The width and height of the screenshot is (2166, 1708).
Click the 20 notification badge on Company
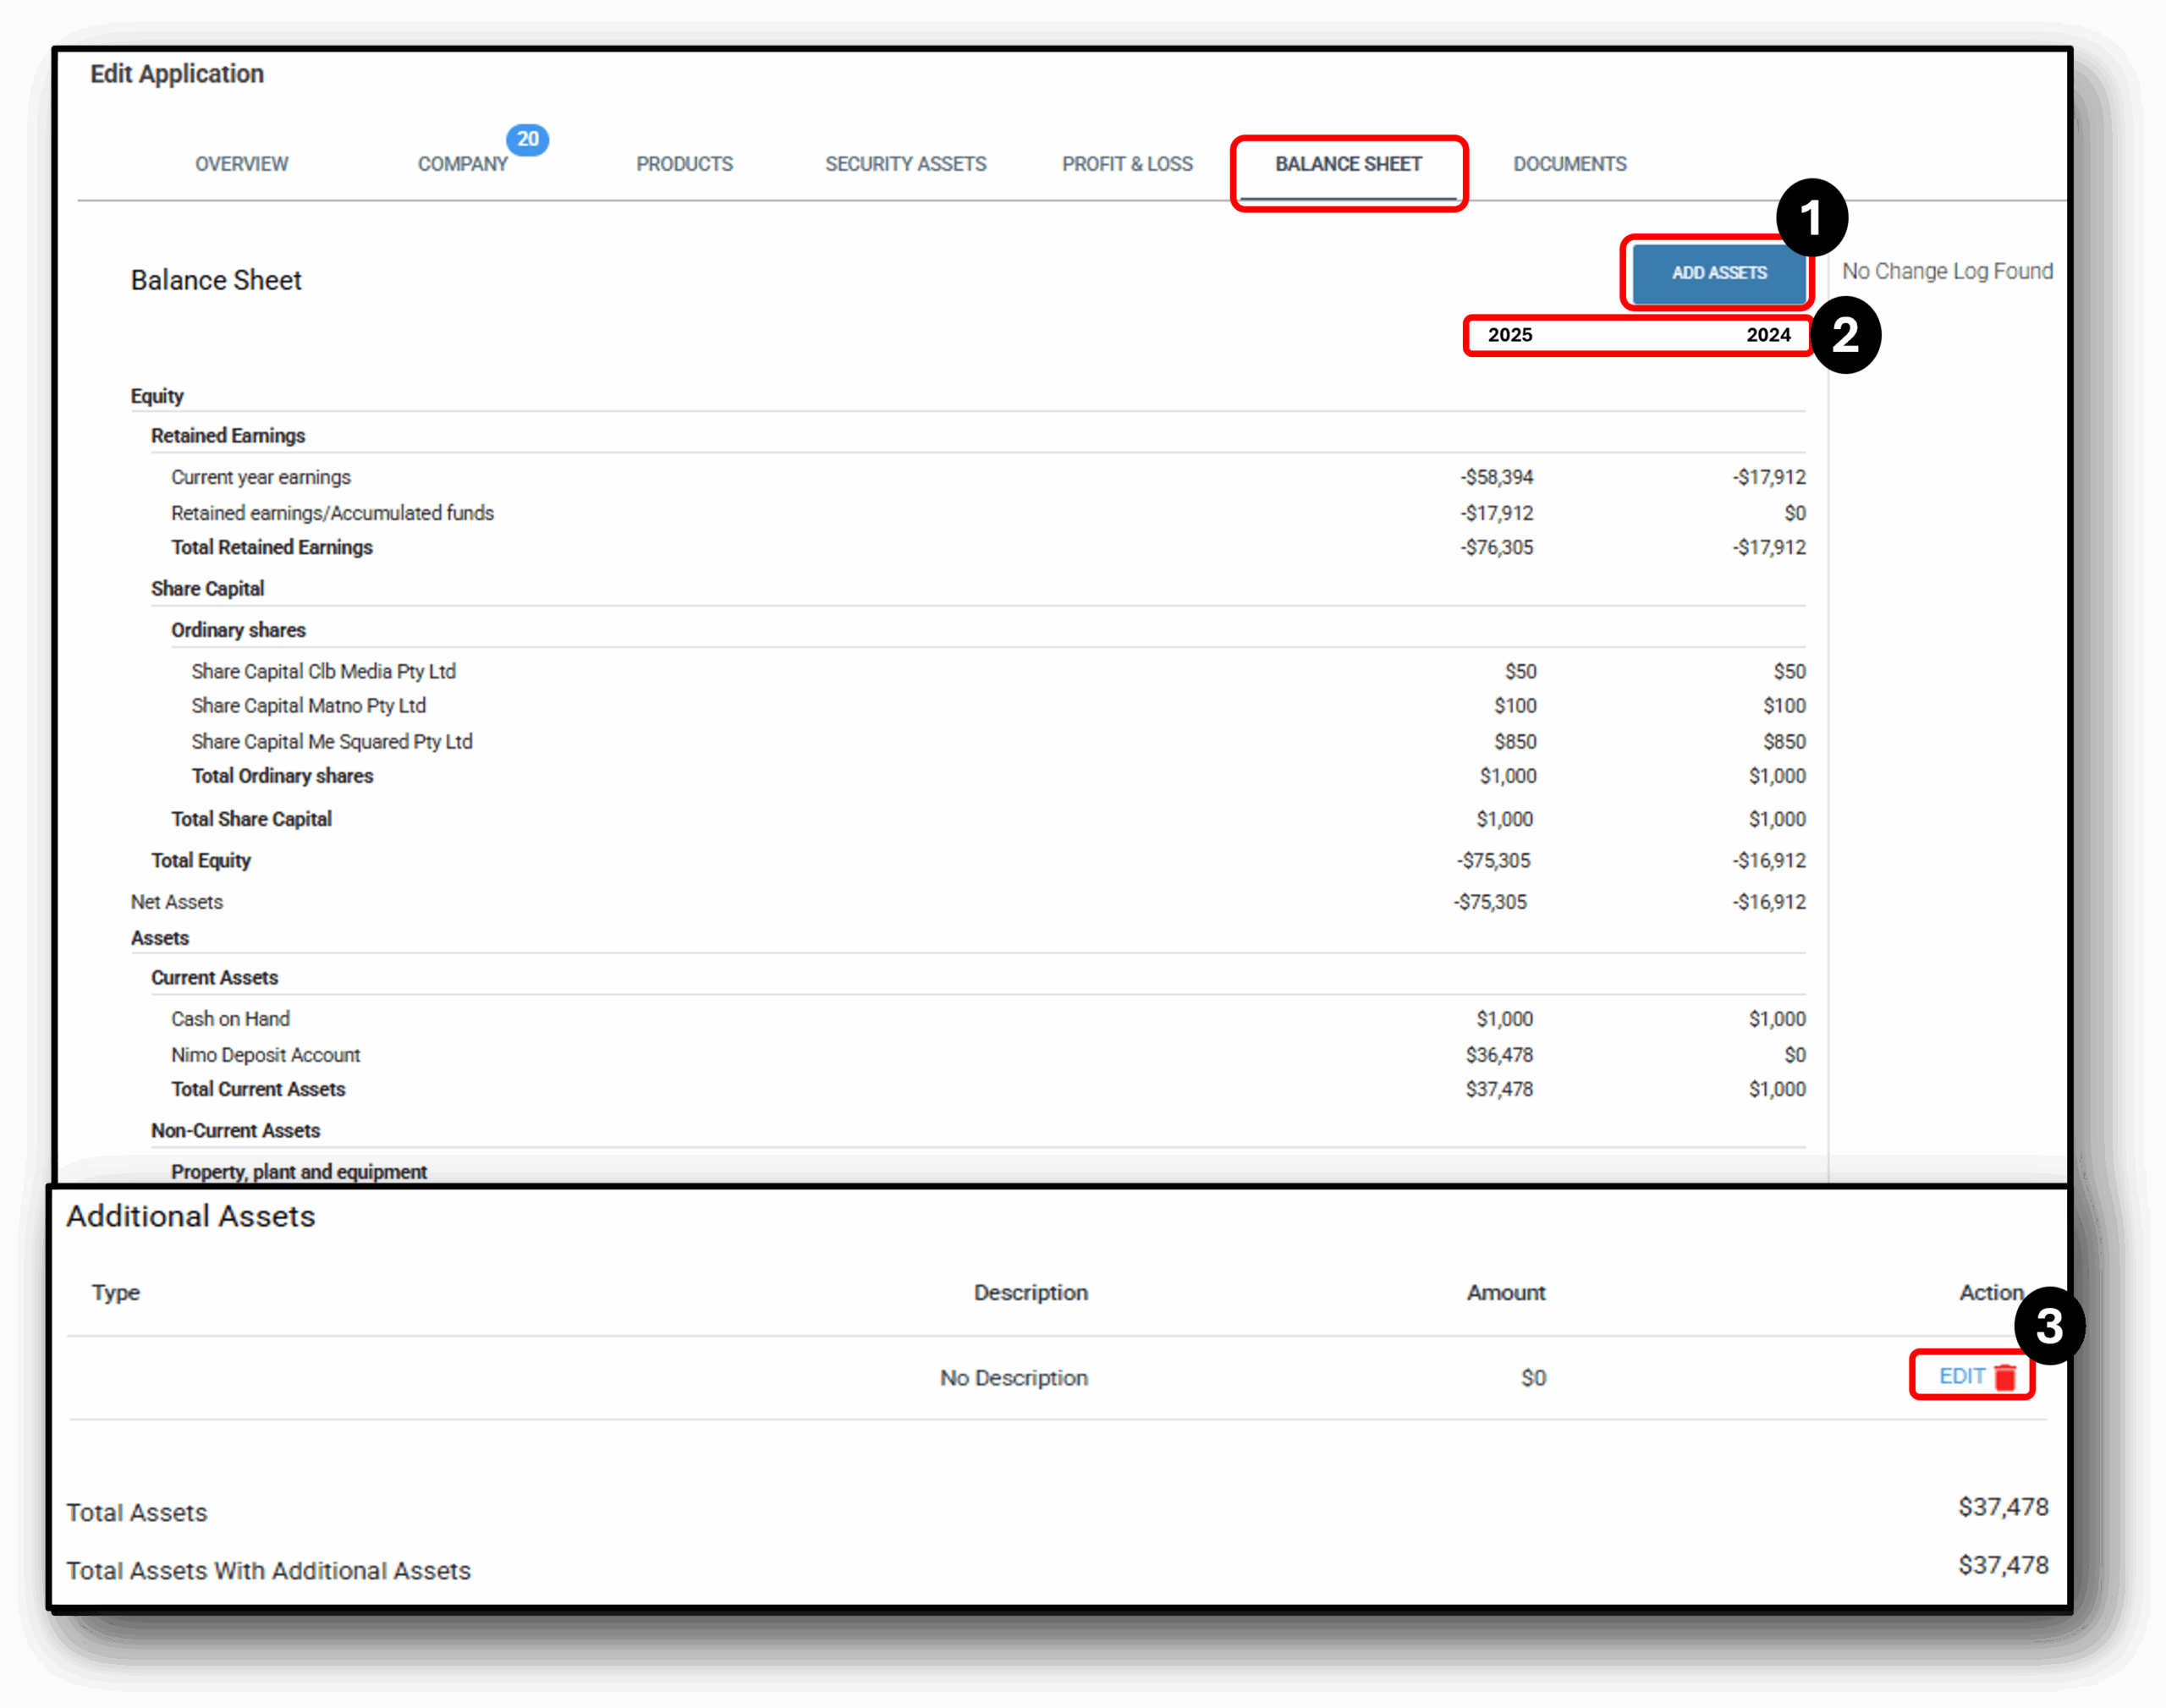tap(530, 141)
